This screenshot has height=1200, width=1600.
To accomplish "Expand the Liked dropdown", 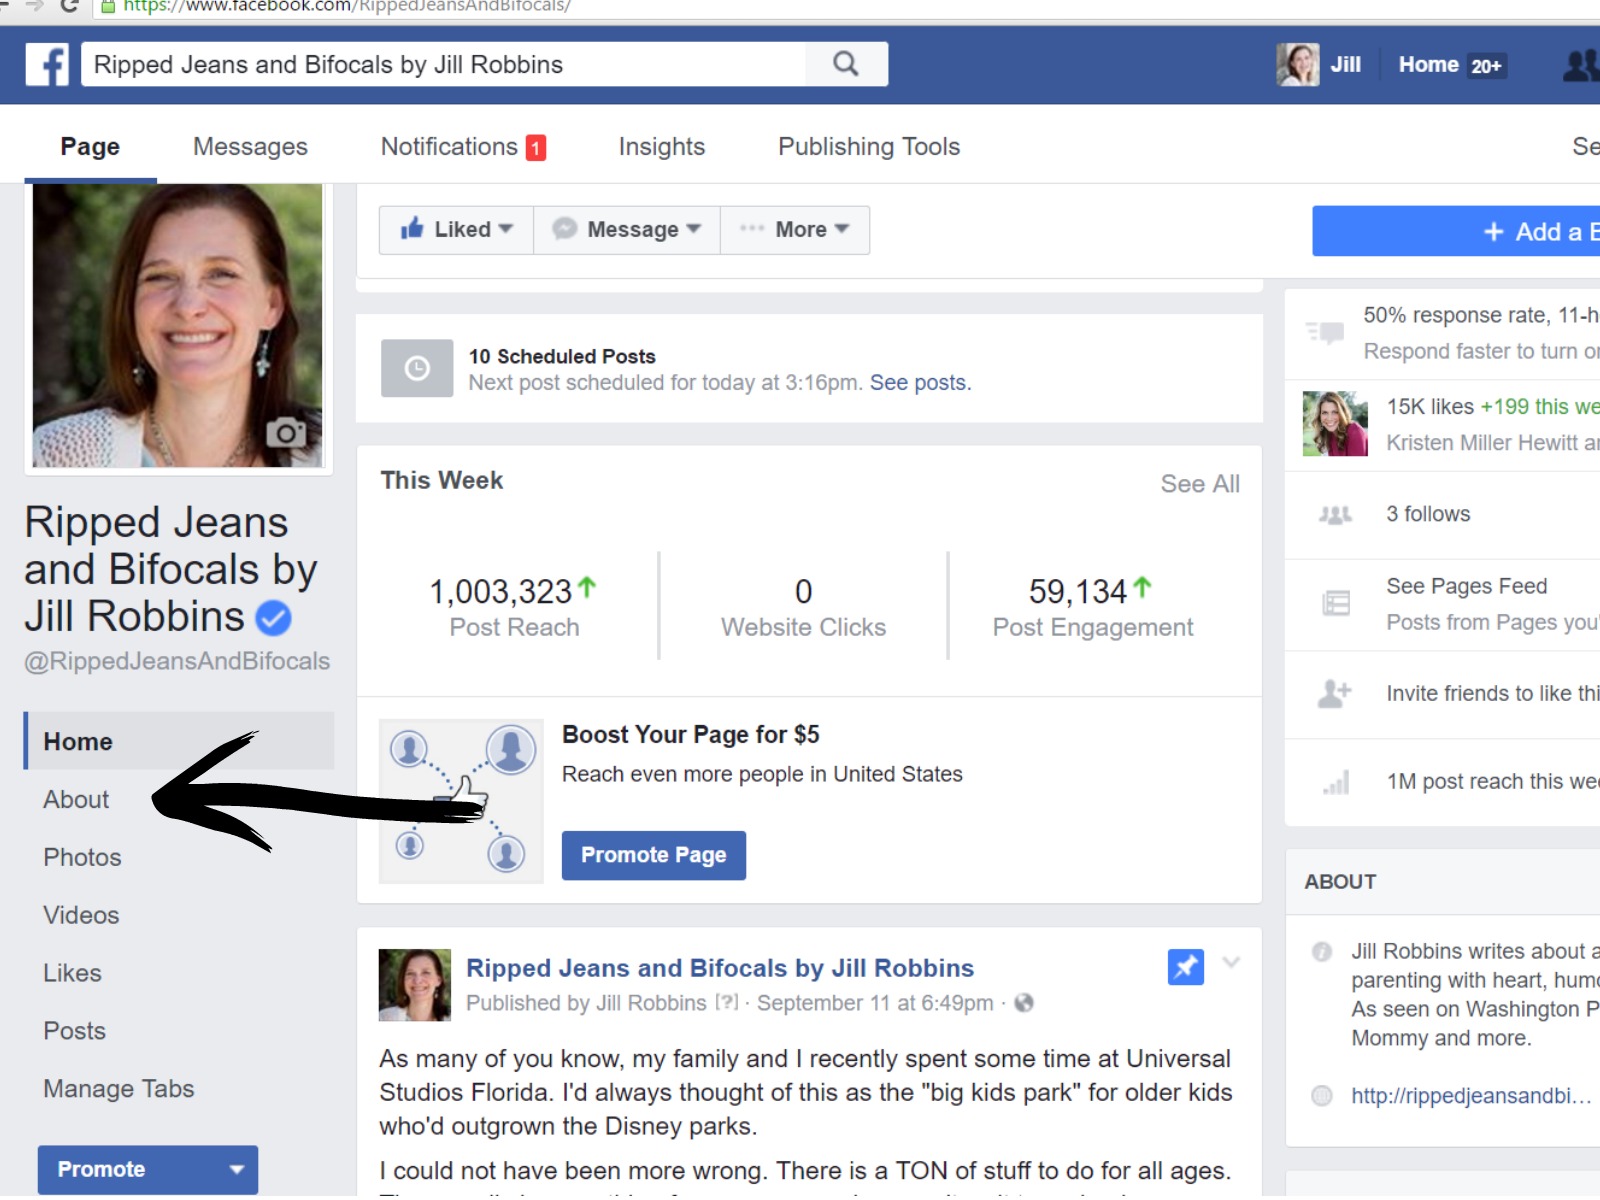I will 456,230.
